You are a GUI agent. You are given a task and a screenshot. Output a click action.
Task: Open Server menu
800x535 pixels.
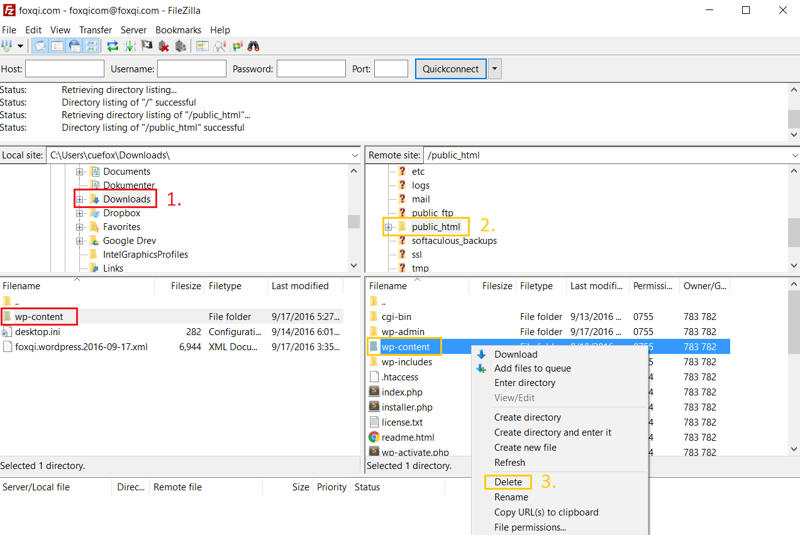[133, 30]
